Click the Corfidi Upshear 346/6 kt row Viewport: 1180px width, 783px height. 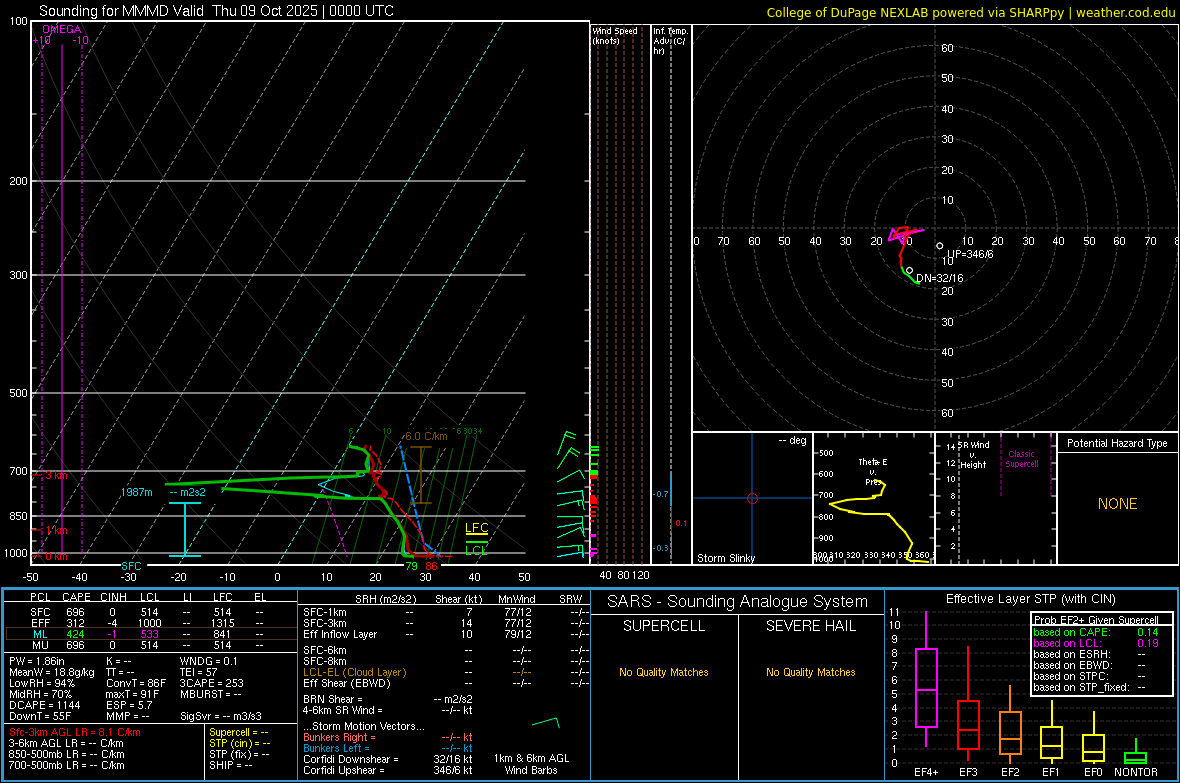(388, 769)
